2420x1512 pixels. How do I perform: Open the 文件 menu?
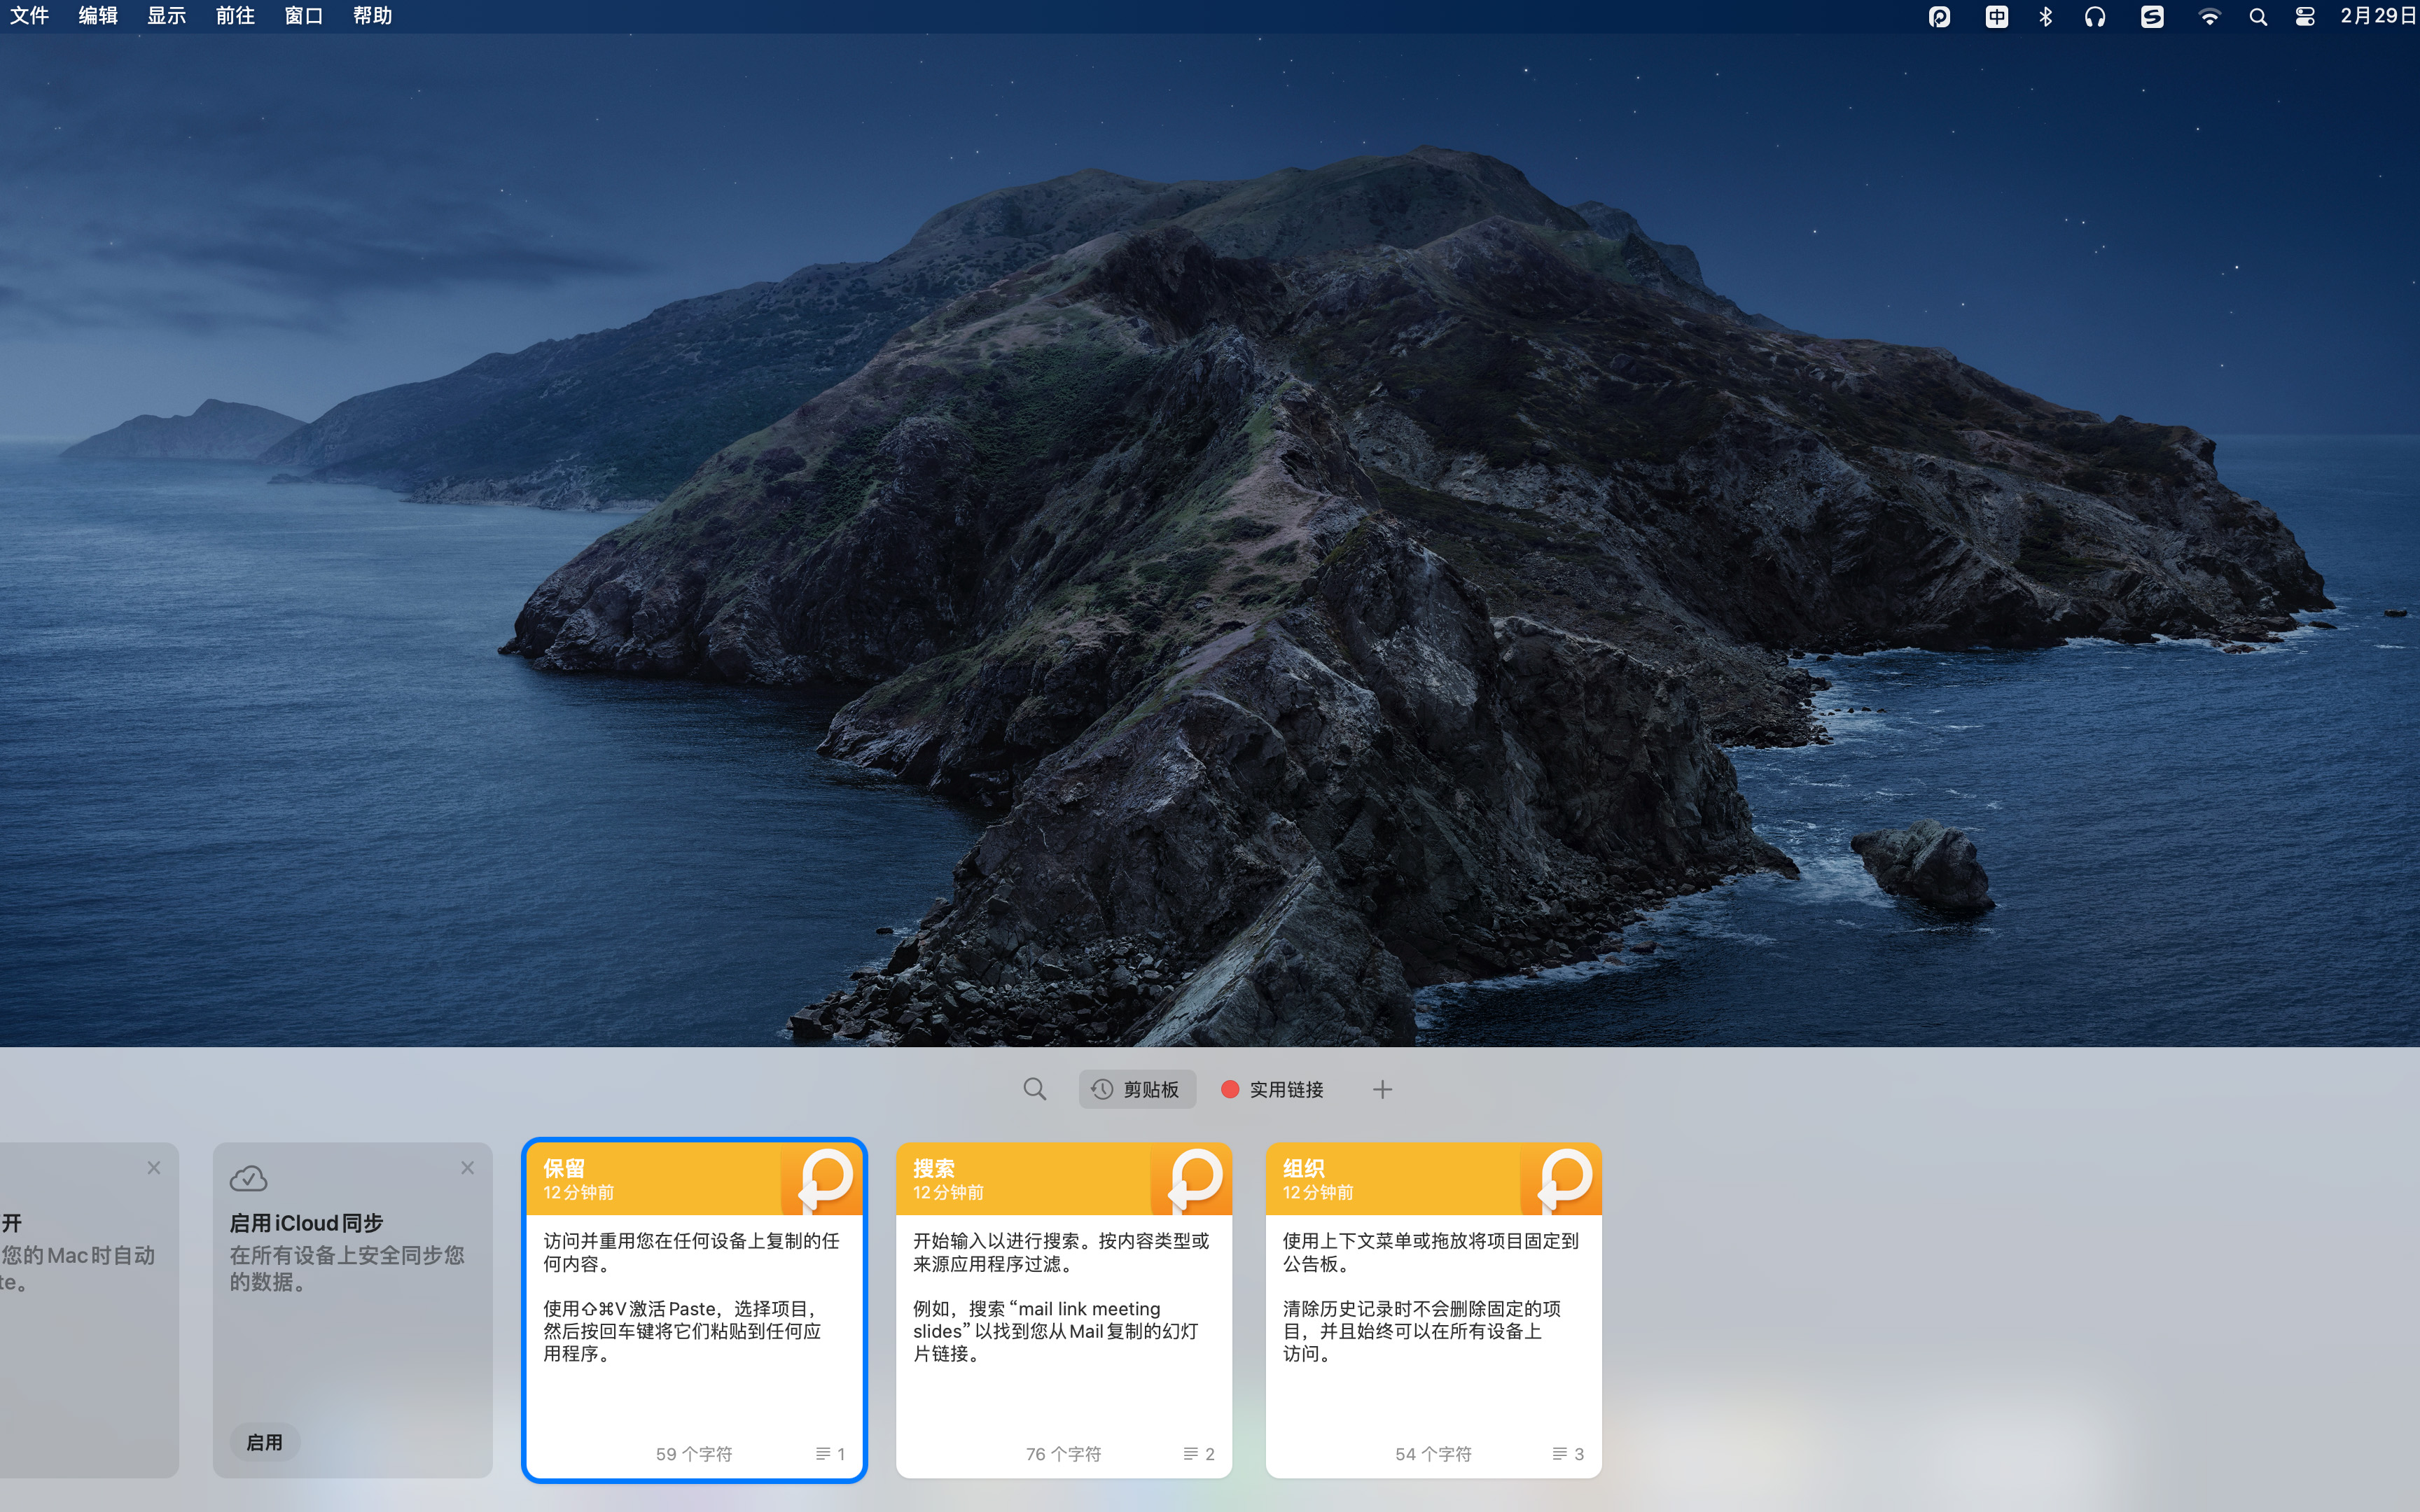(30, 16)
